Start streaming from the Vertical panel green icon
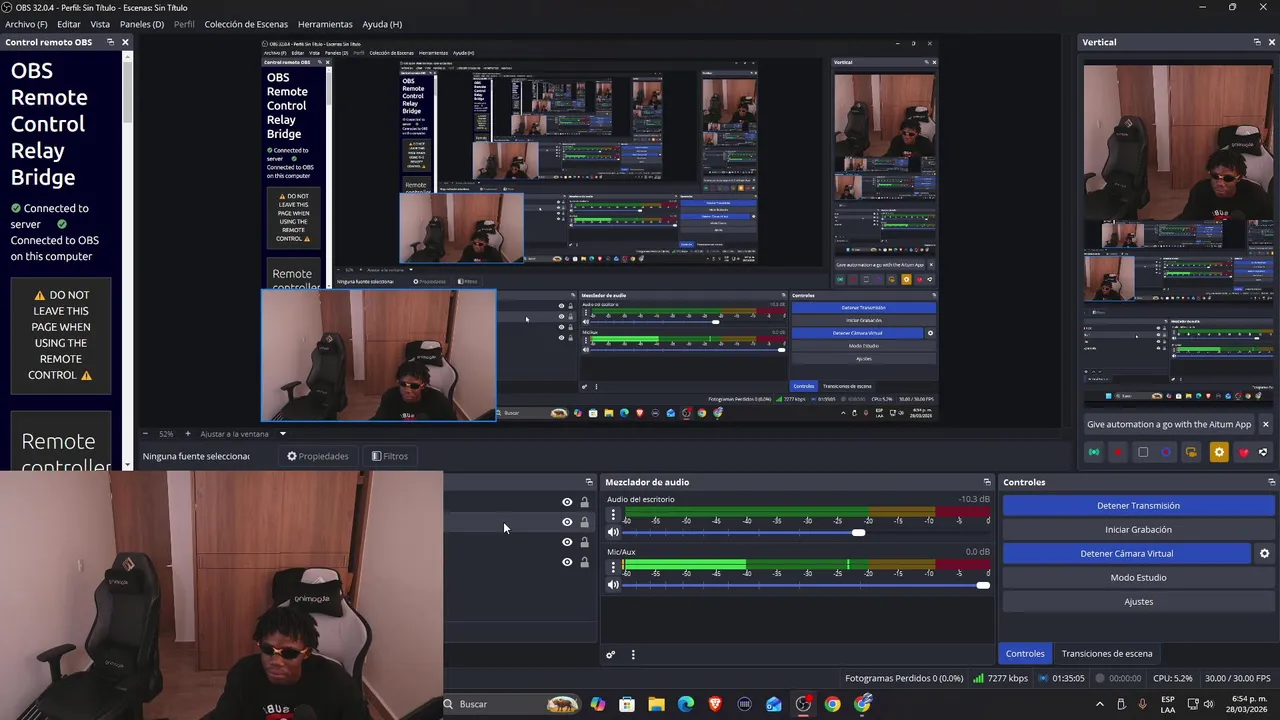Screen dimensions: 1280x720 (1094, 452)
